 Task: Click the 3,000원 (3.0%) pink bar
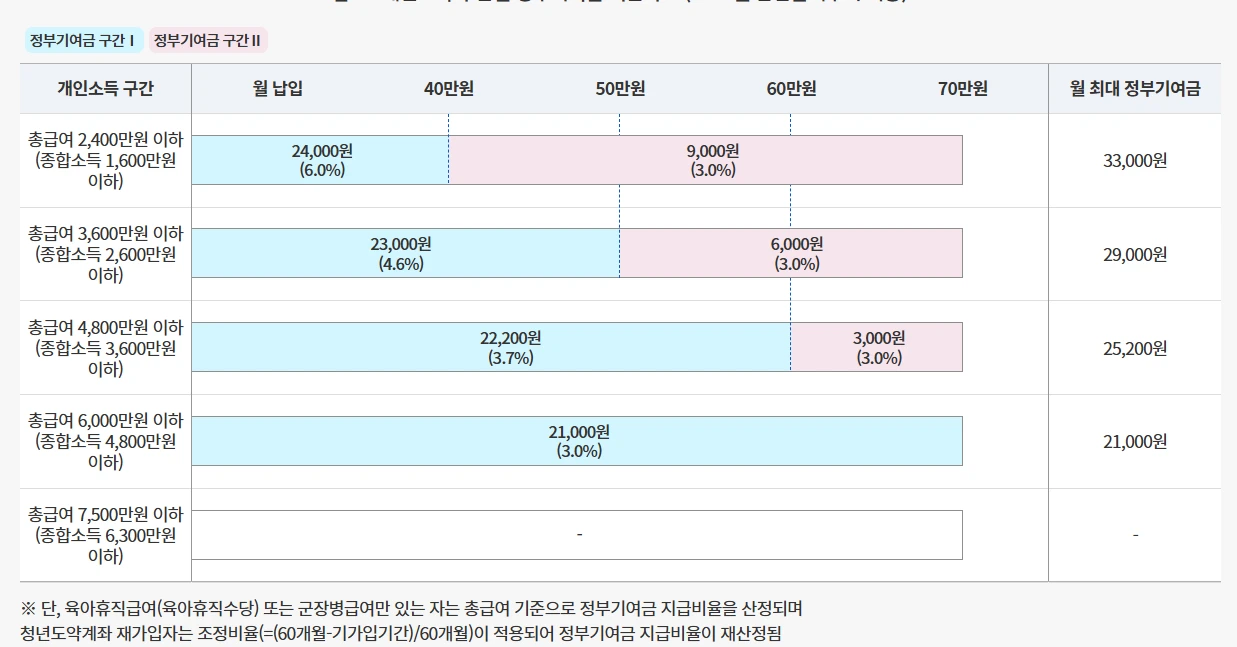(x=877, y=347)
